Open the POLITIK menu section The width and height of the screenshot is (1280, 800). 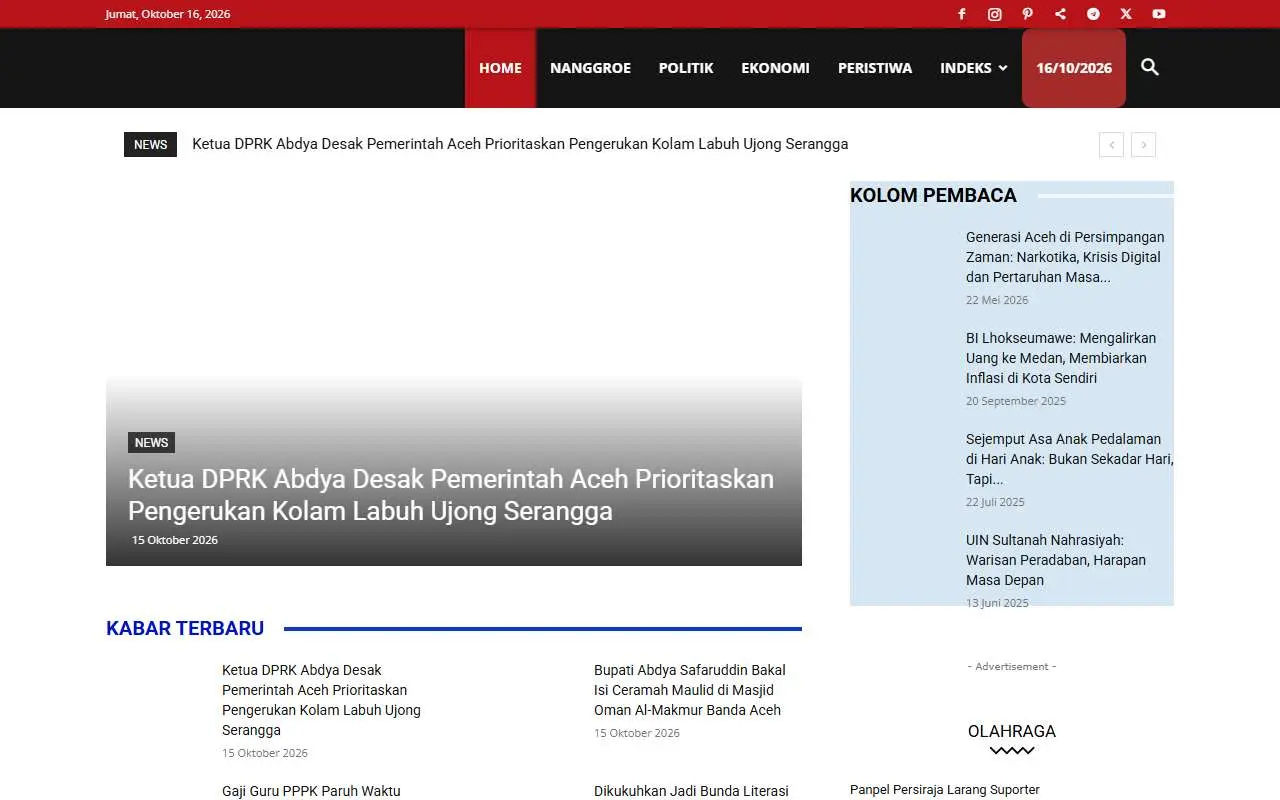[686, 68]
